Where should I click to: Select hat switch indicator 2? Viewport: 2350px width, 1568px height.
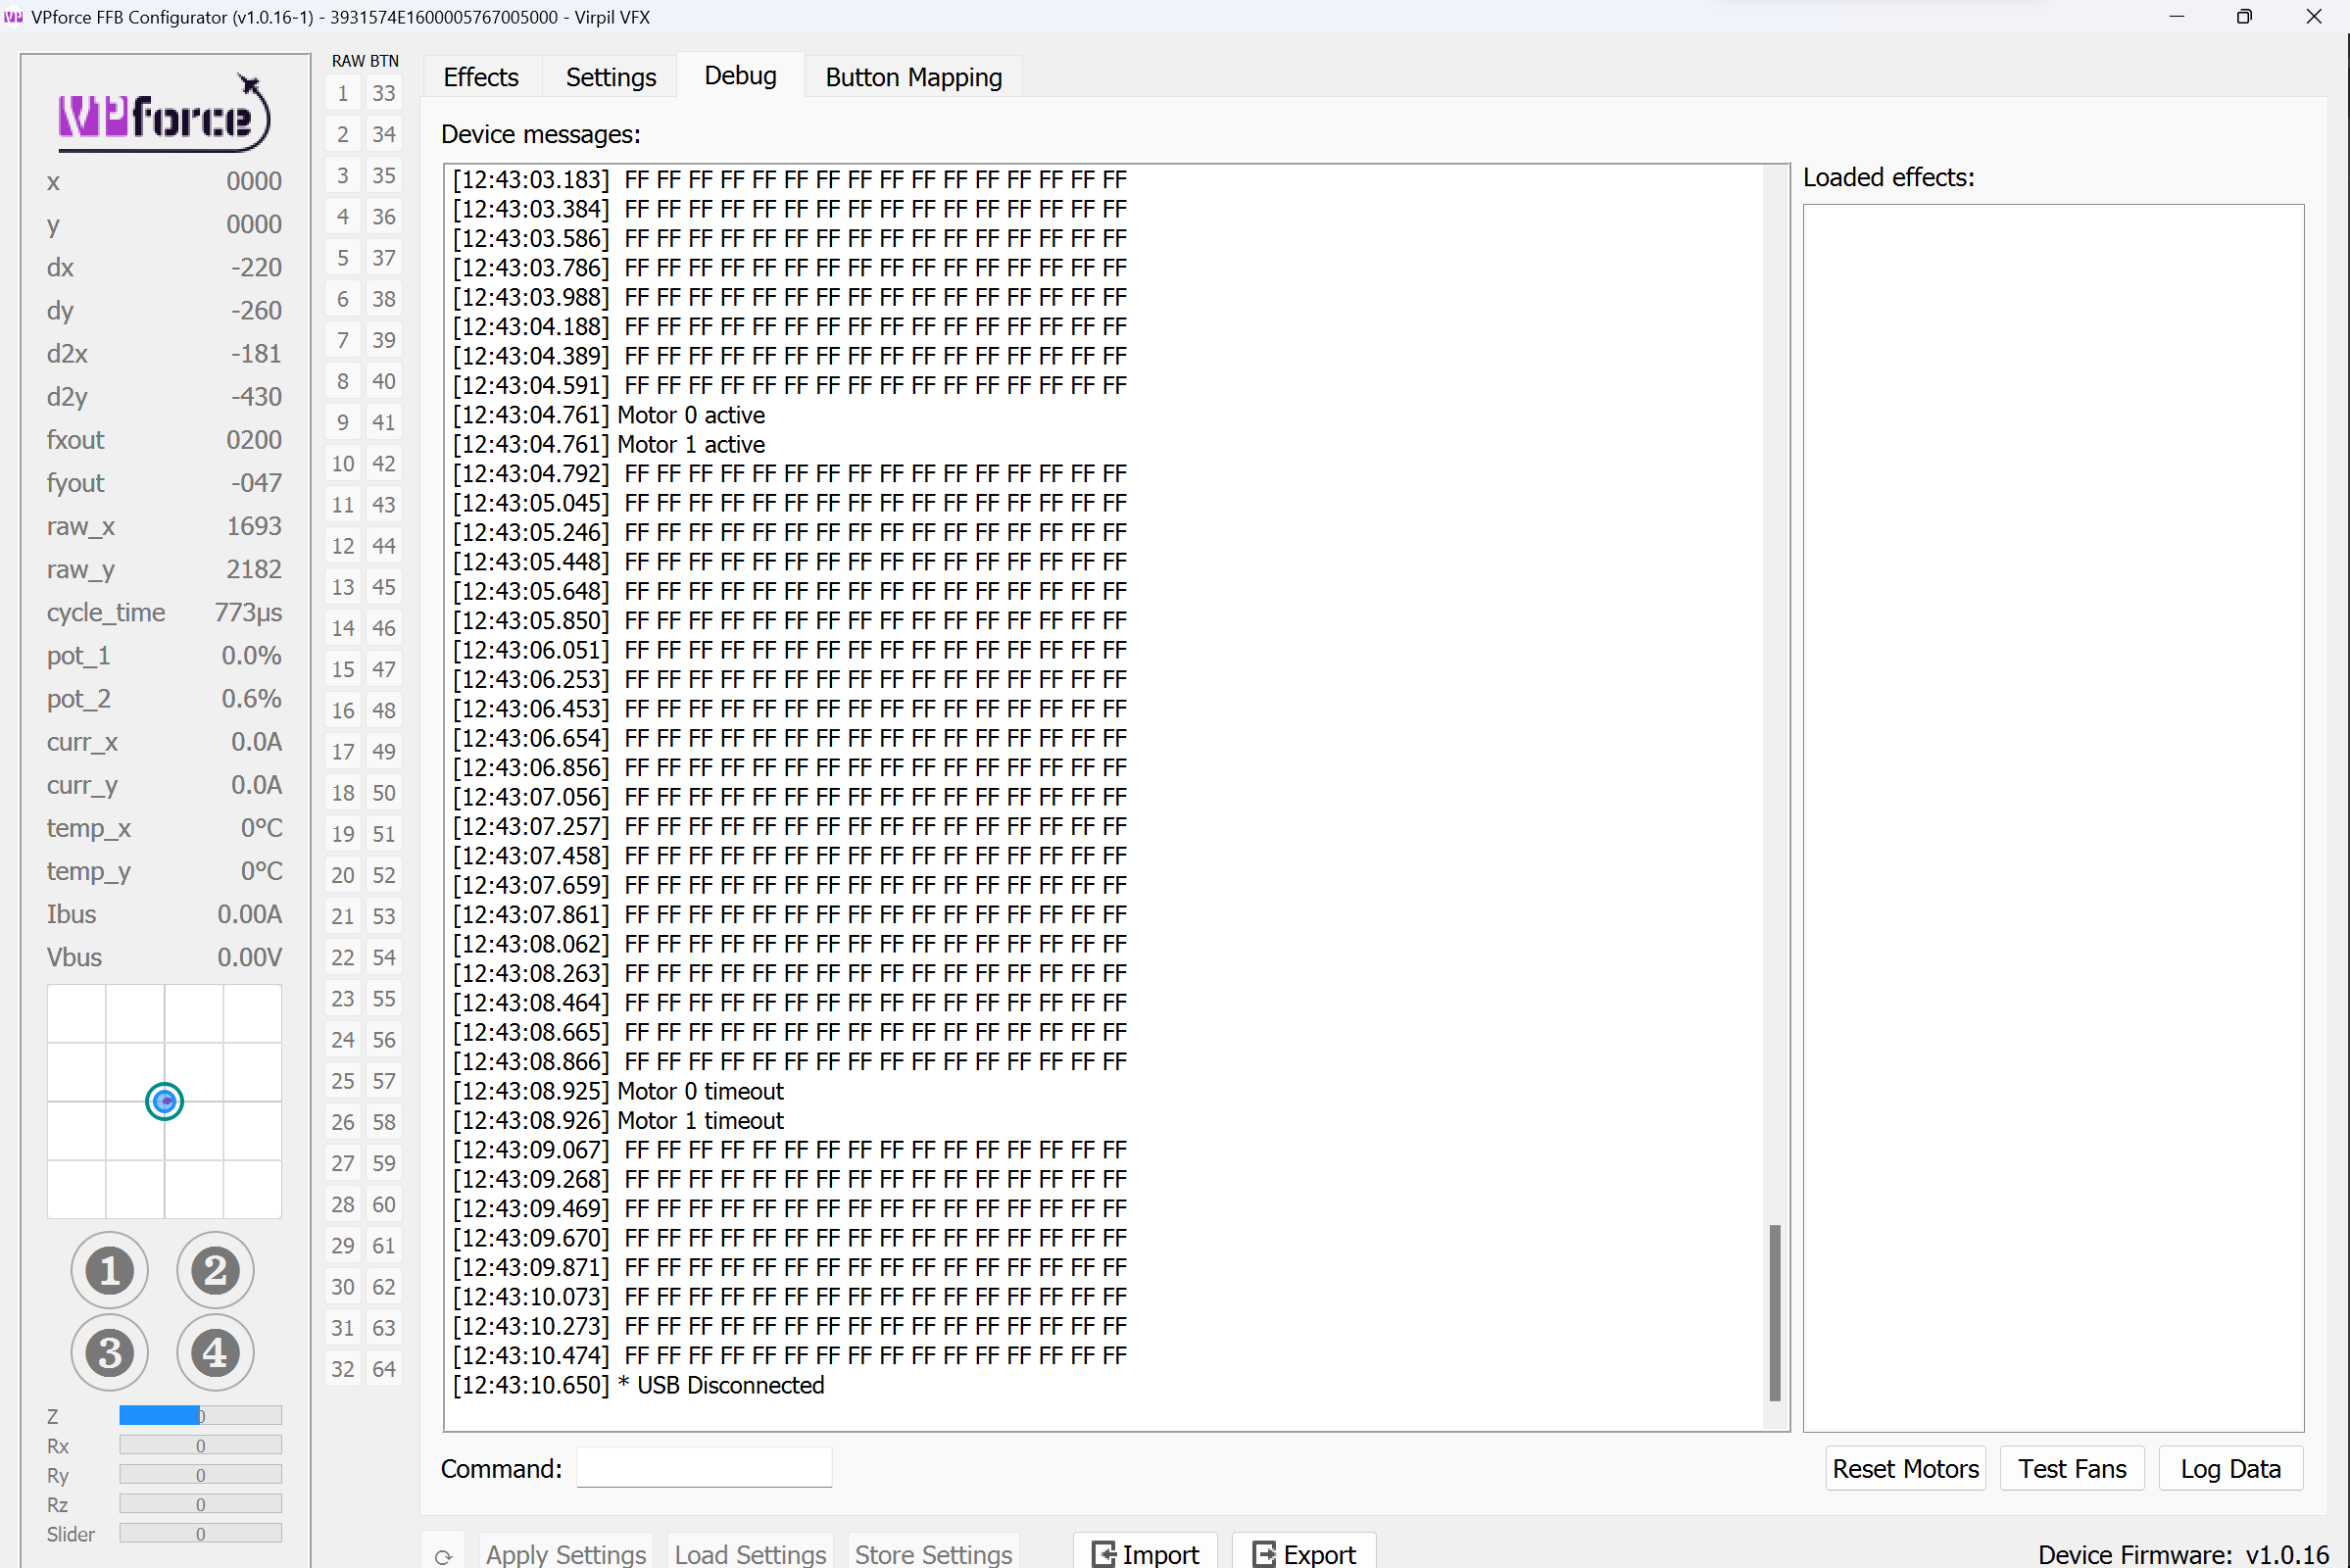[x=215, y=1270]
